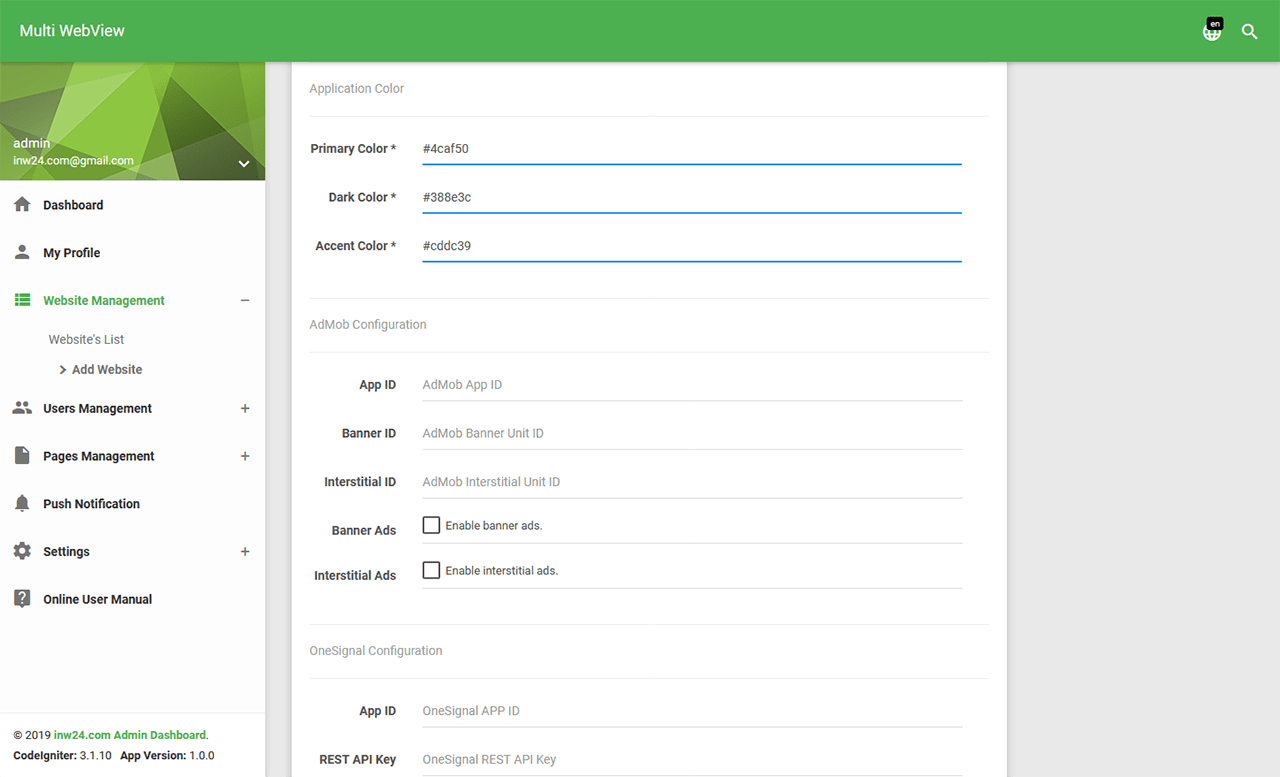Click the 'Interstitial ID' label
This screenshot has height=777, width=1280.
coord(360,482)
